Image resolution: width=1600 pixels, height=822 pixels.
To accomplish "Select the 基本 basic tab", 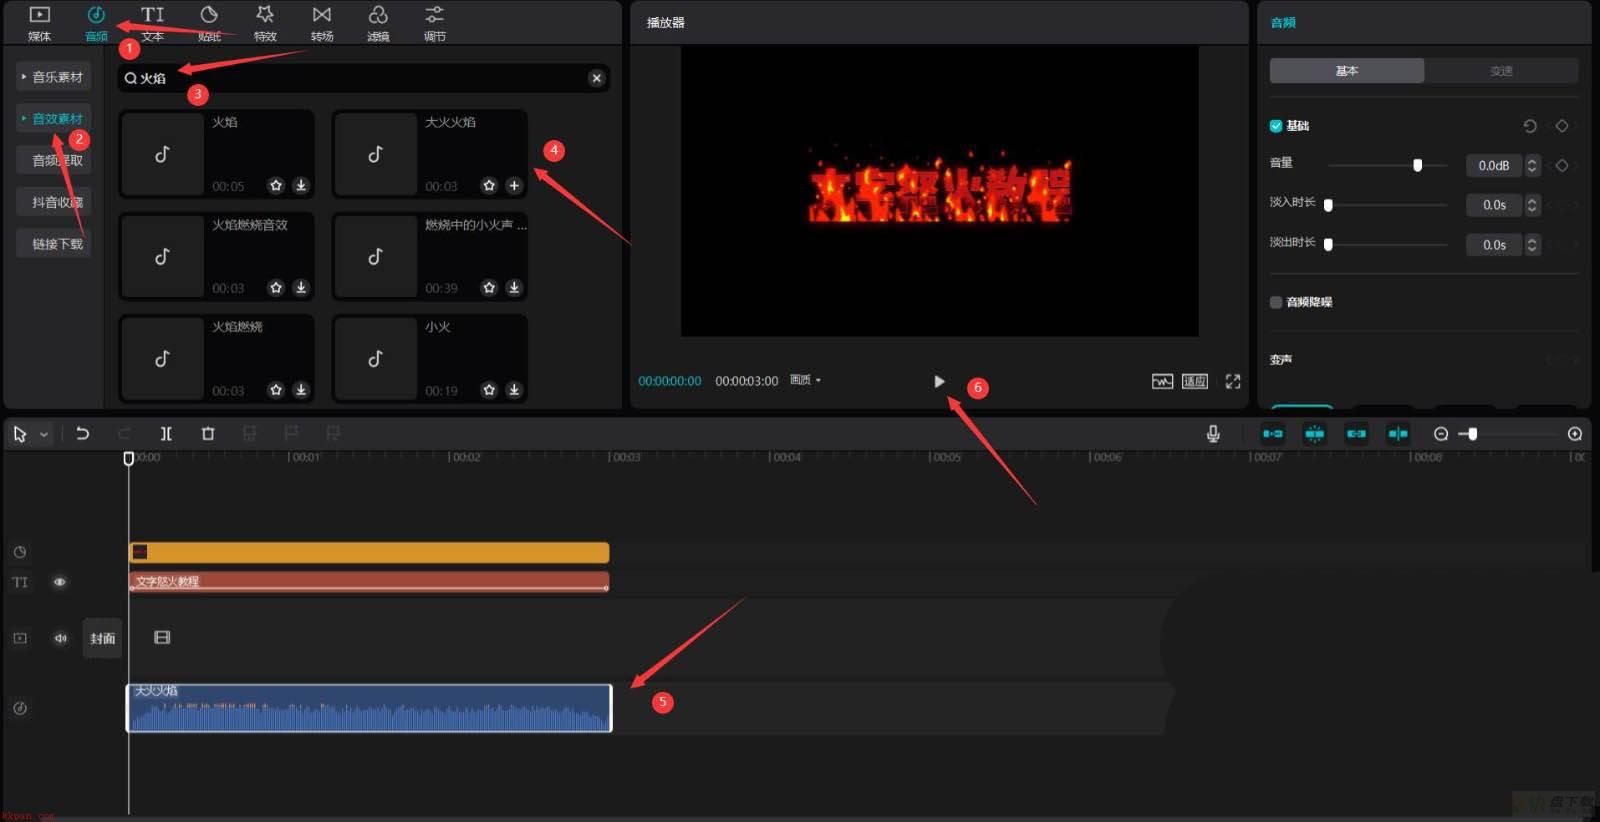I will coord(1347,71).
